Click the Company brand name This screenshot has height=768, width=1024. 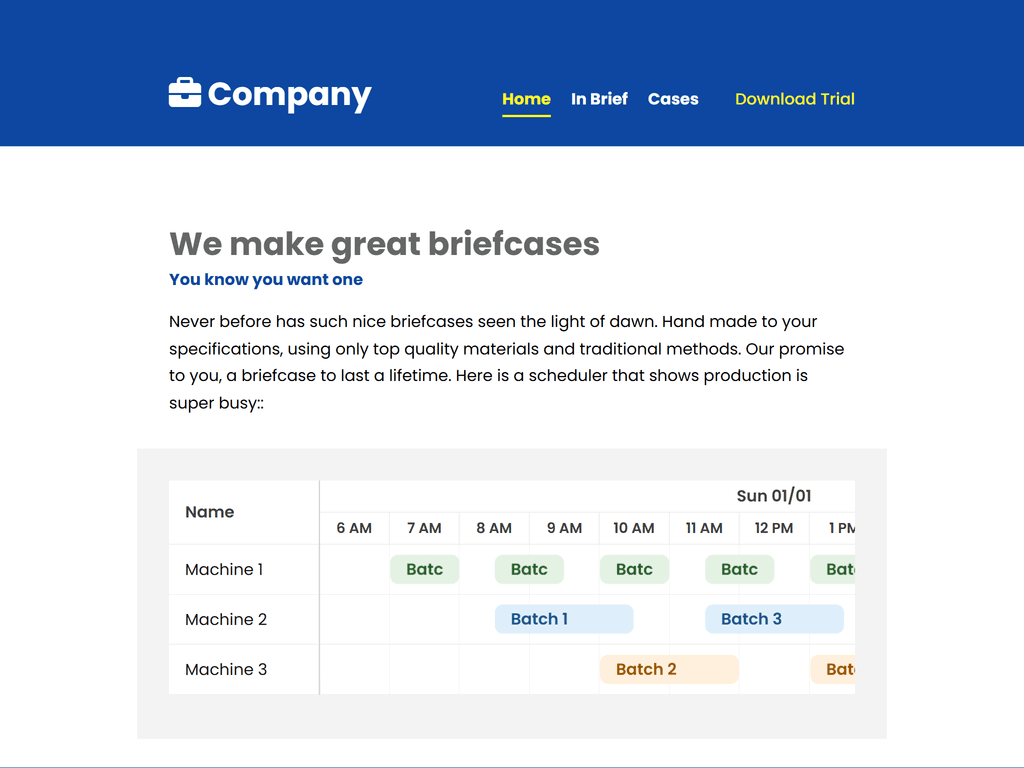[x=289, y=95]
